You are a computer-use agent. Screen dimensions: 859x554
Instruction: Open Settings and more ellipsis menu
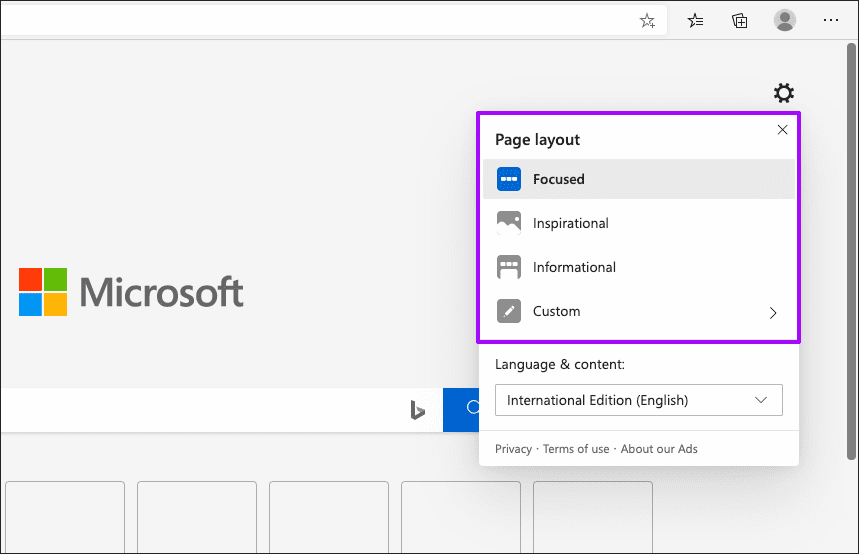pos(831,20)
